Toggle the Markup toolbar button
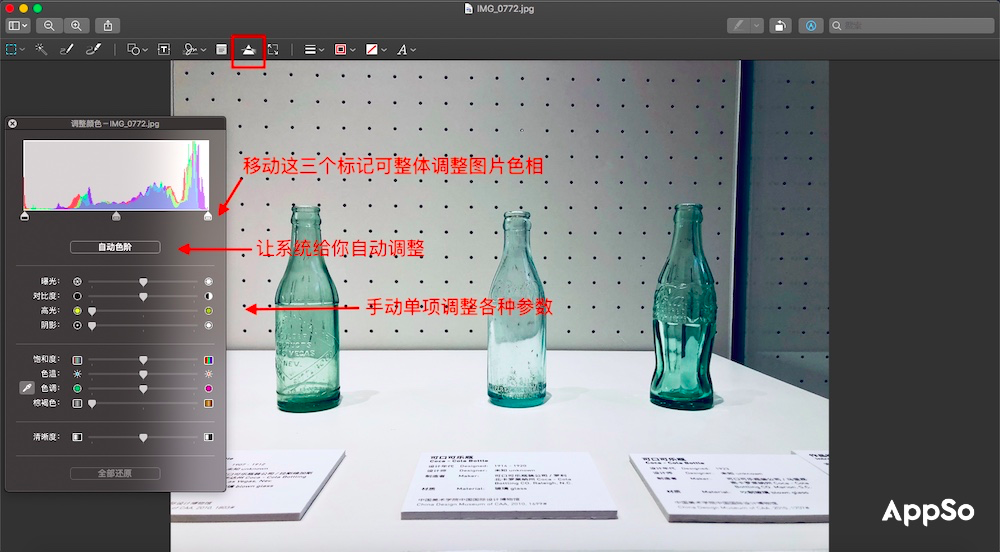Screen dimensions: 1000x552 (x=811, y=25)
